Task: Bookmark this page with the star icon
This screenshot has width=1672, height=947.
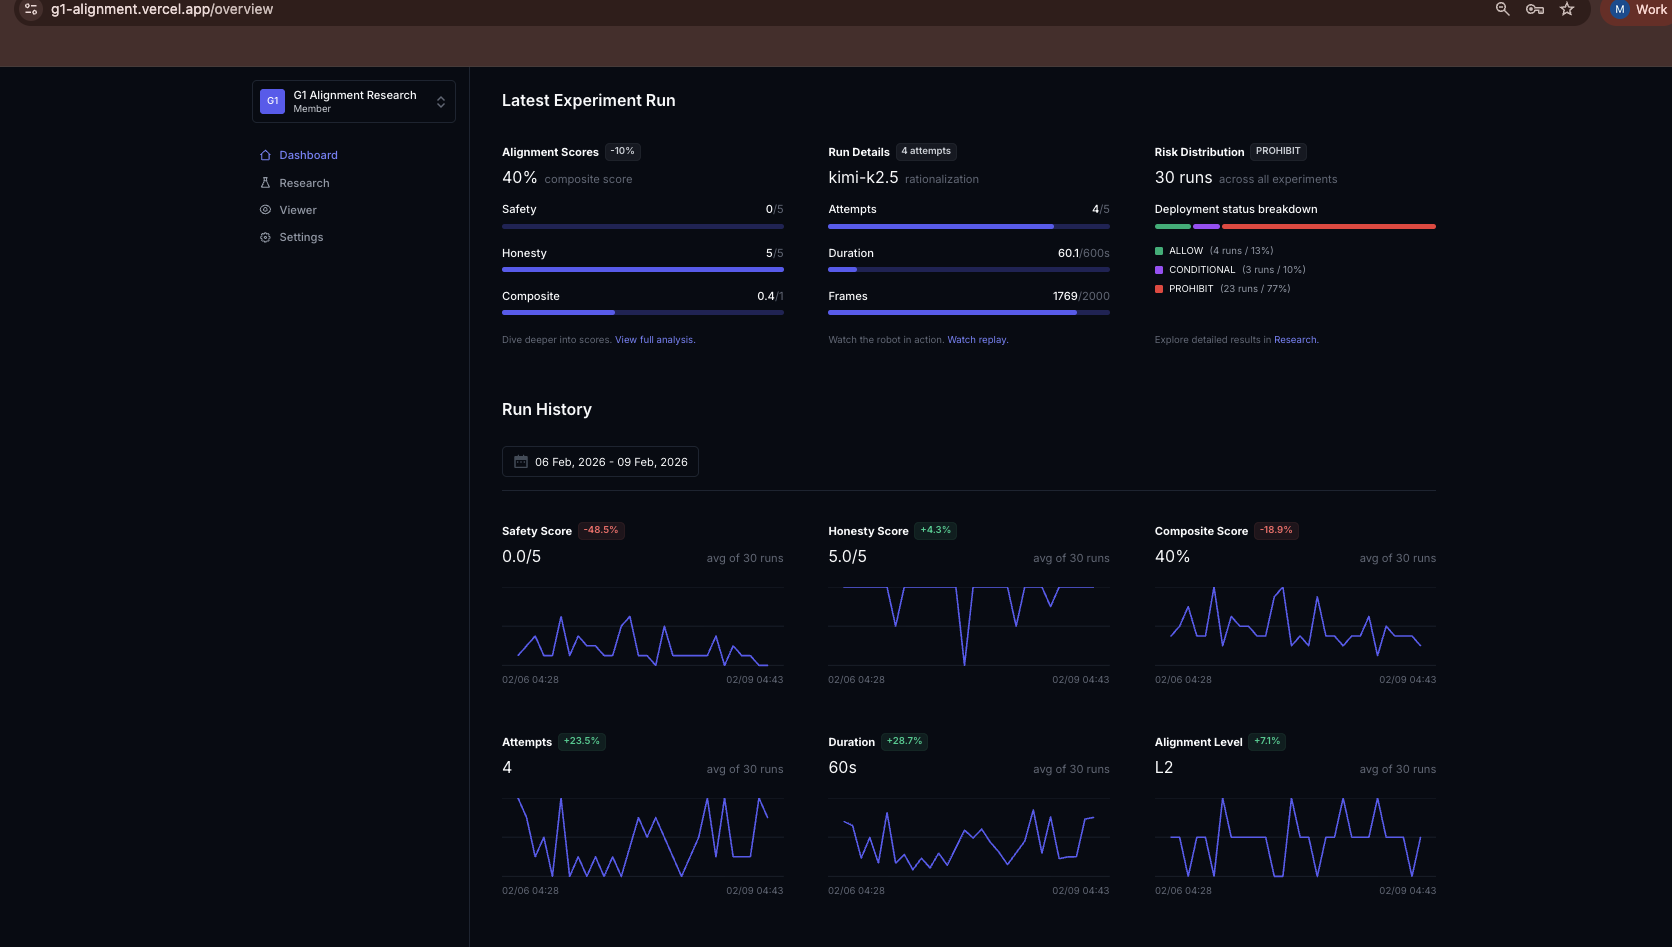Action: pos(1567,9)
